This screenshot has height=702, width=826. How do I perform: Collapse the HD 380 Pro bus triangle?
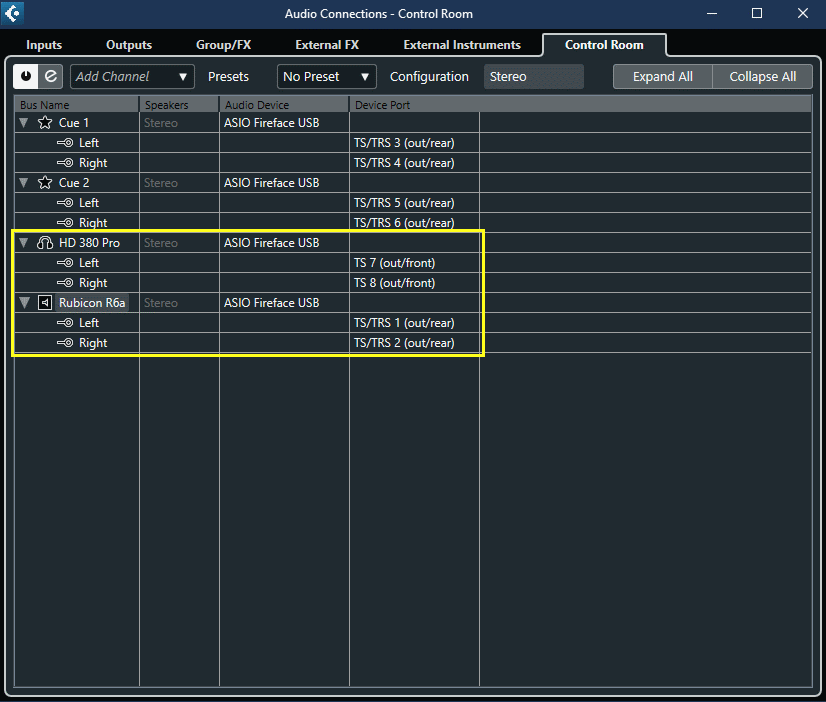[24, 243]
